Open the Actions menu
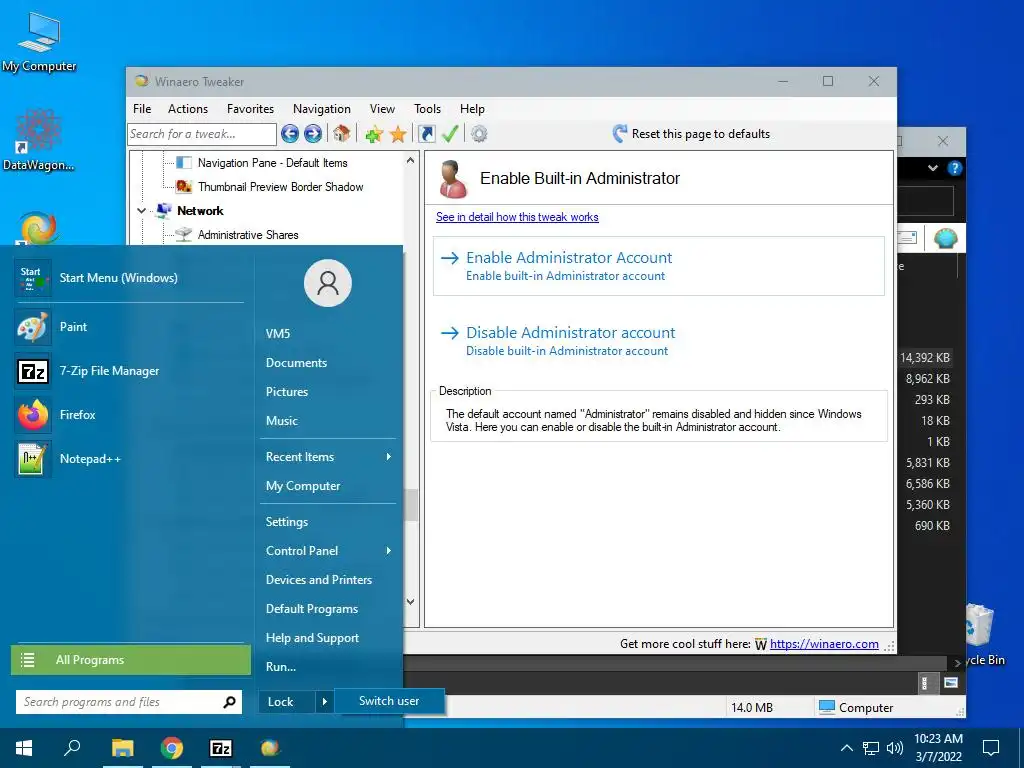This screenshot has width=1024, height=768. 188,109
